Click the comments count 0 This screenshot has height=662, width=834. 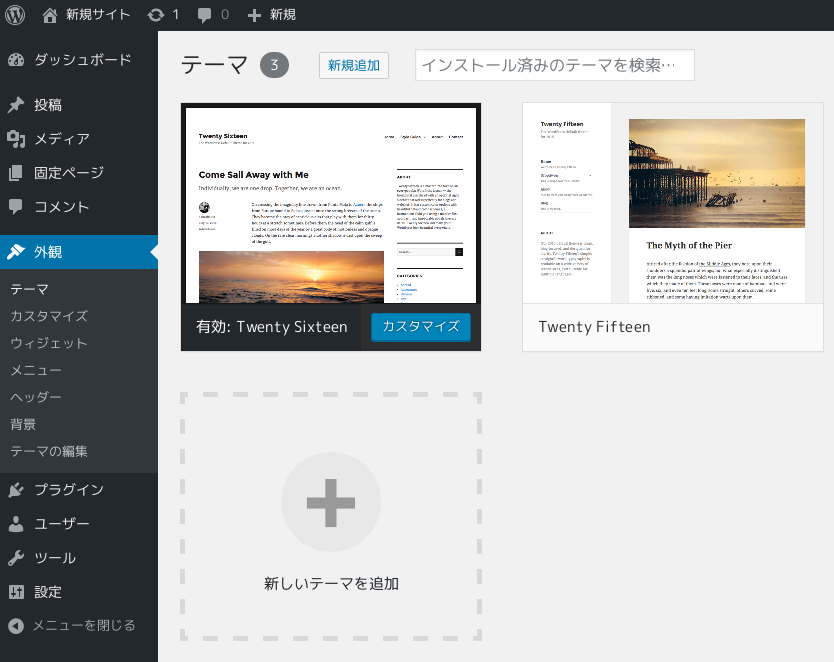tap(225, 15)
